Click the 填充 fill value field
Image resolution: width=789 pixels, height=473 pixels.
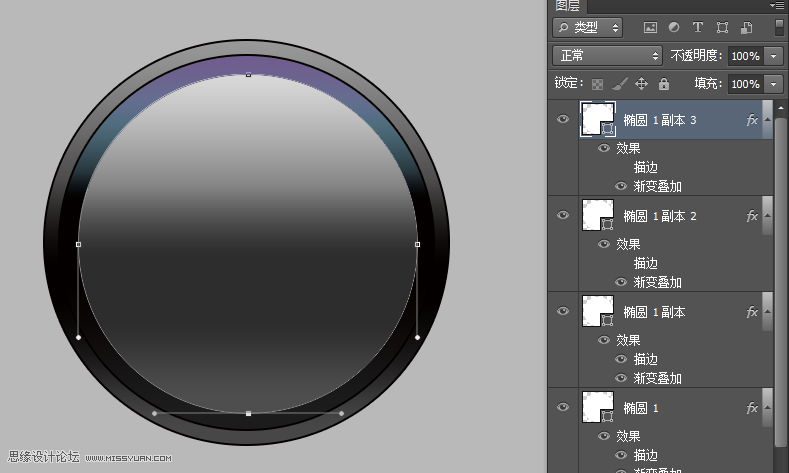(x=745, y=84)
